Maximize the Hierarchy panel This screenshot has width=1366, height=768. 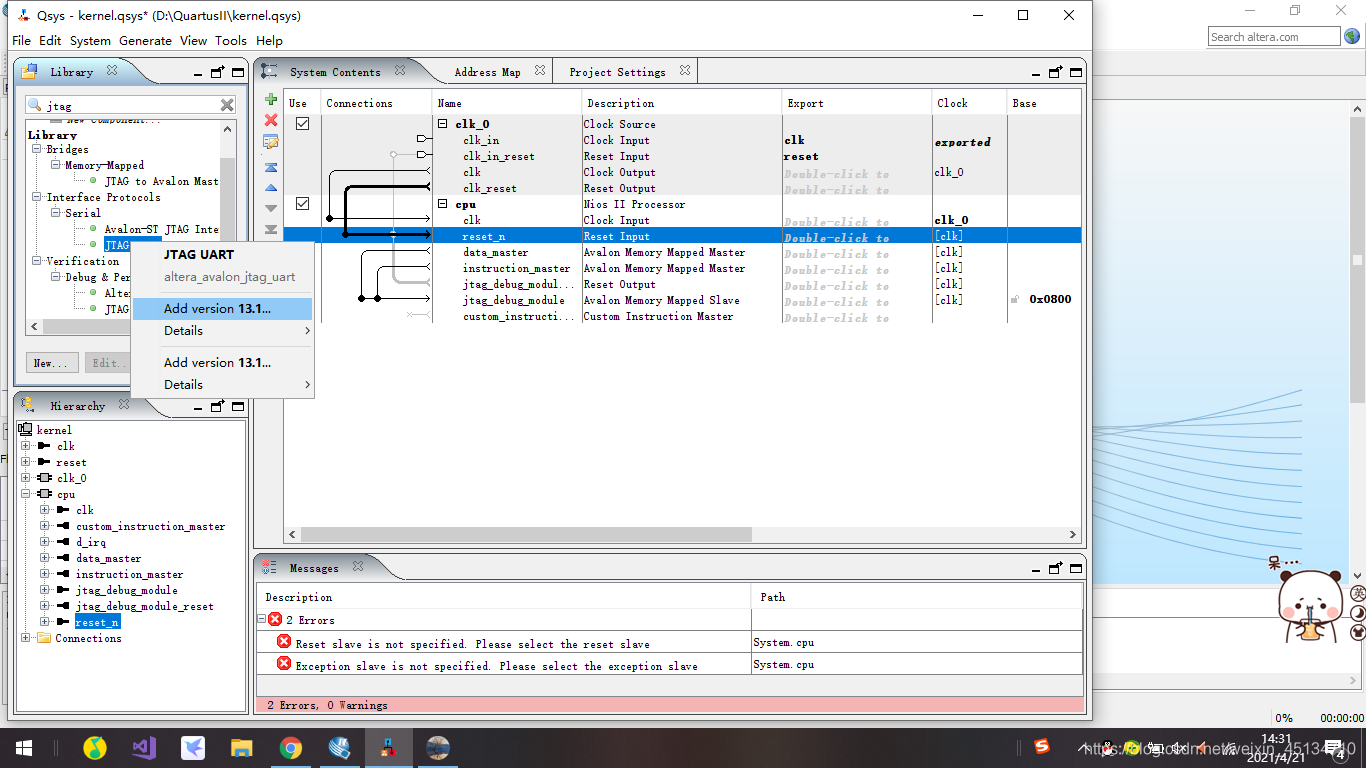coord(238,406)
